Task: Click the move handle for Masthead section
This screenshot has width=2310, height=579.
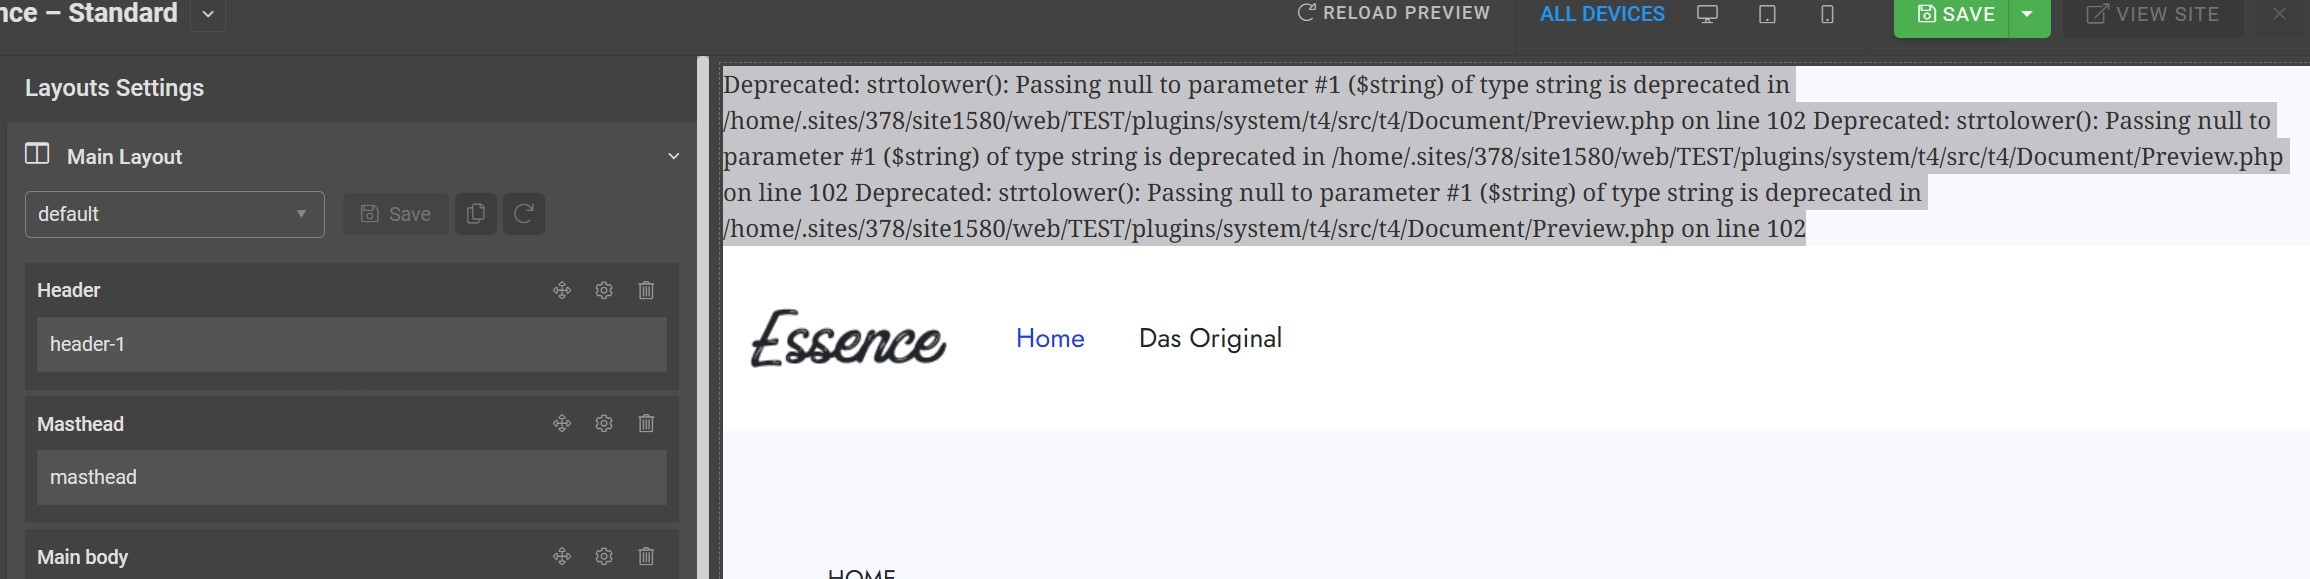Action: tap(562, 423)
